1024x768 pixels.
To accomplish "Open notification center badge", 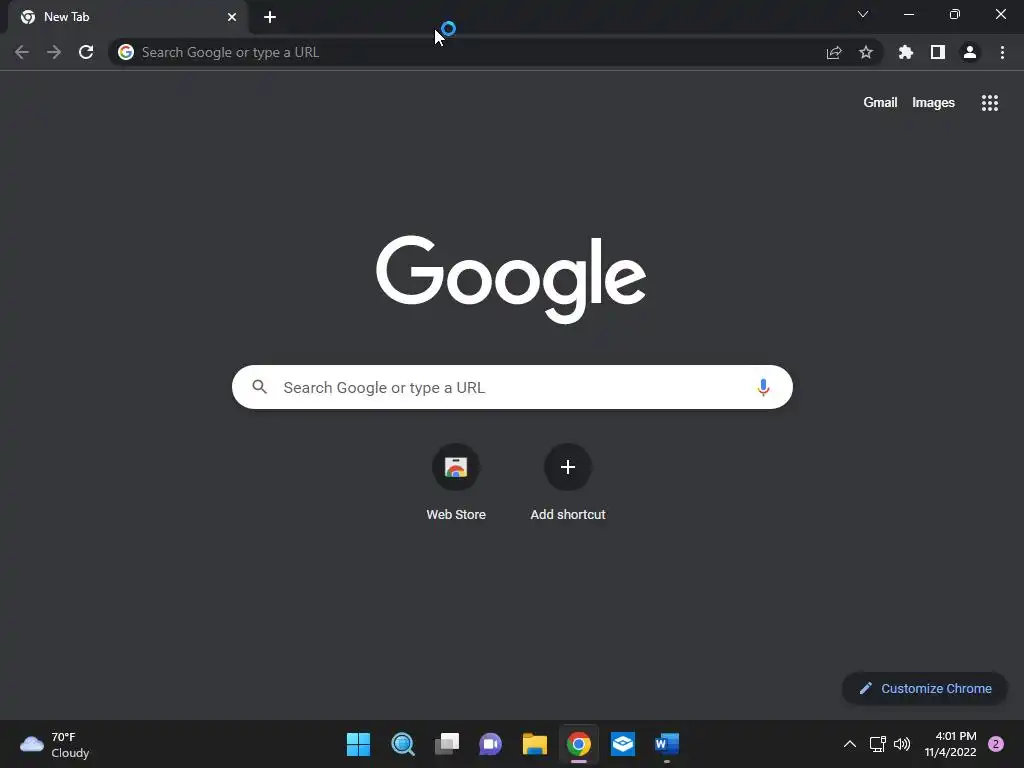I will [x=996, y=744].
